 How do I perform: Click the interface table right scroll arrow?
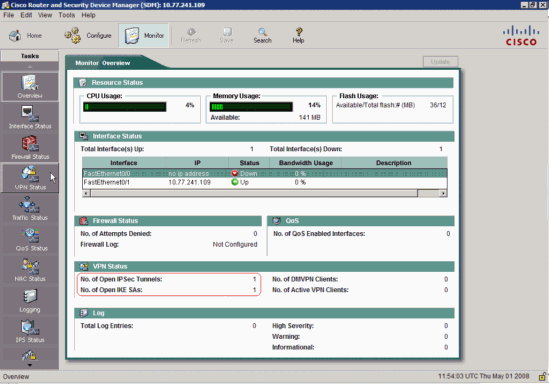click(x=444, y=193)
